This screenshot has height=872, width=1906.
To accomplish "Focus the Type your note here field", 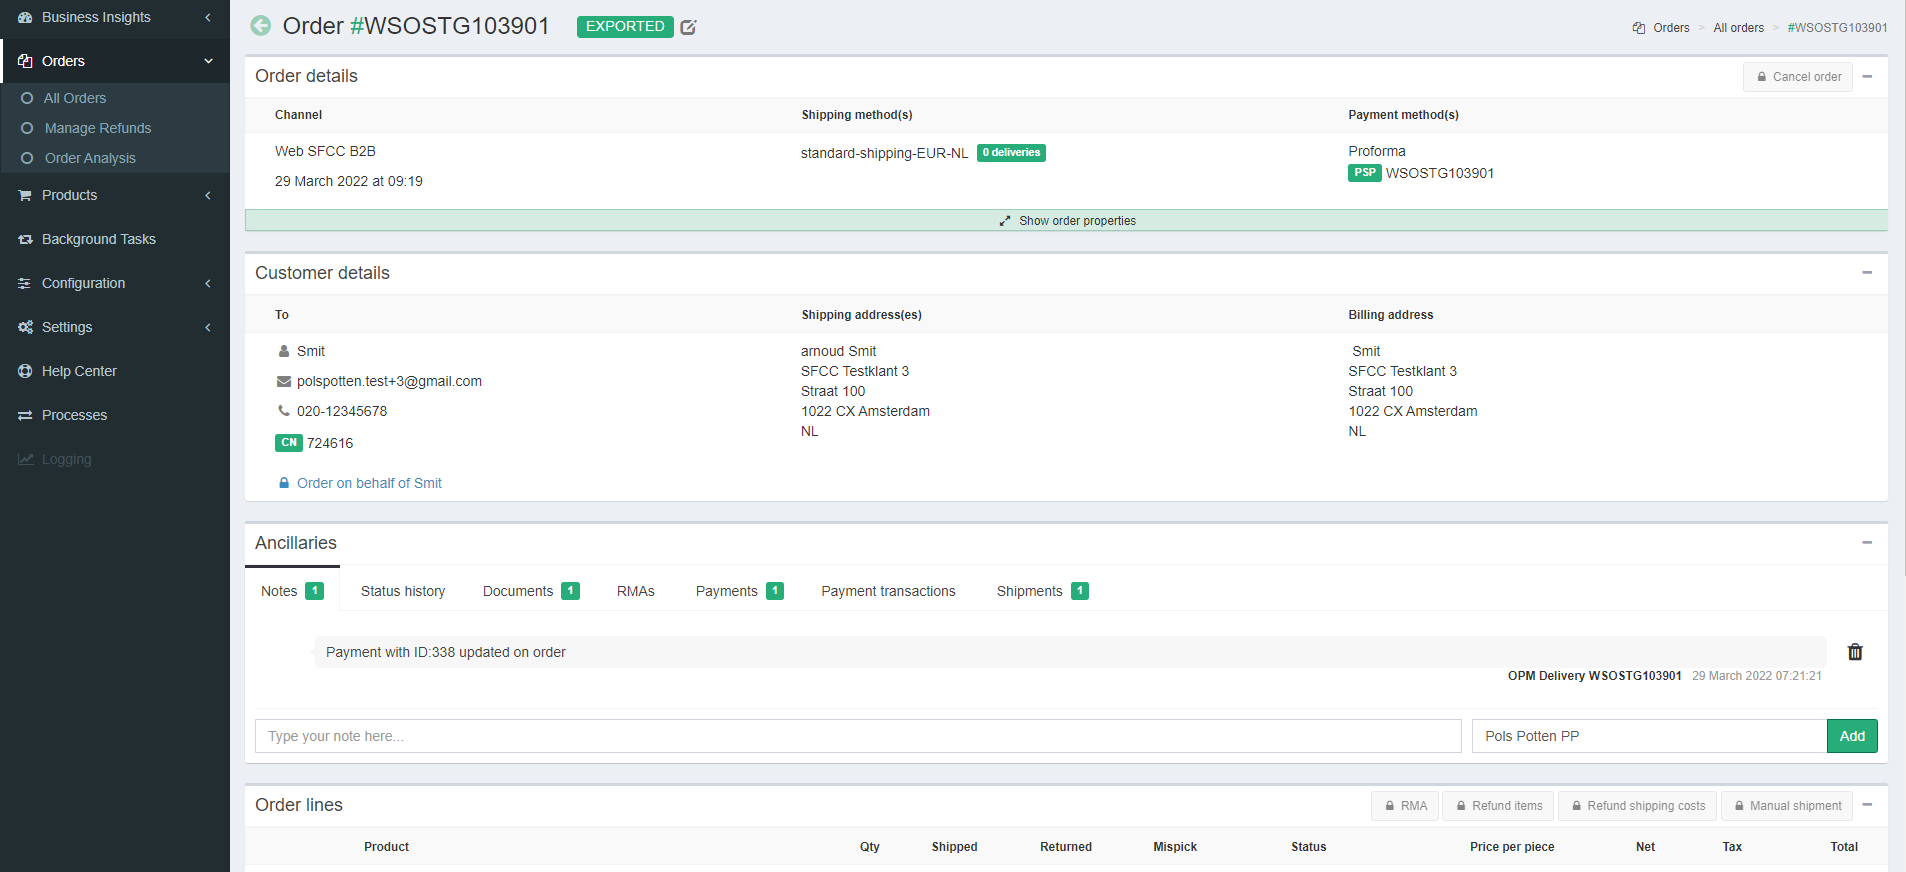I will coord(857,736).
